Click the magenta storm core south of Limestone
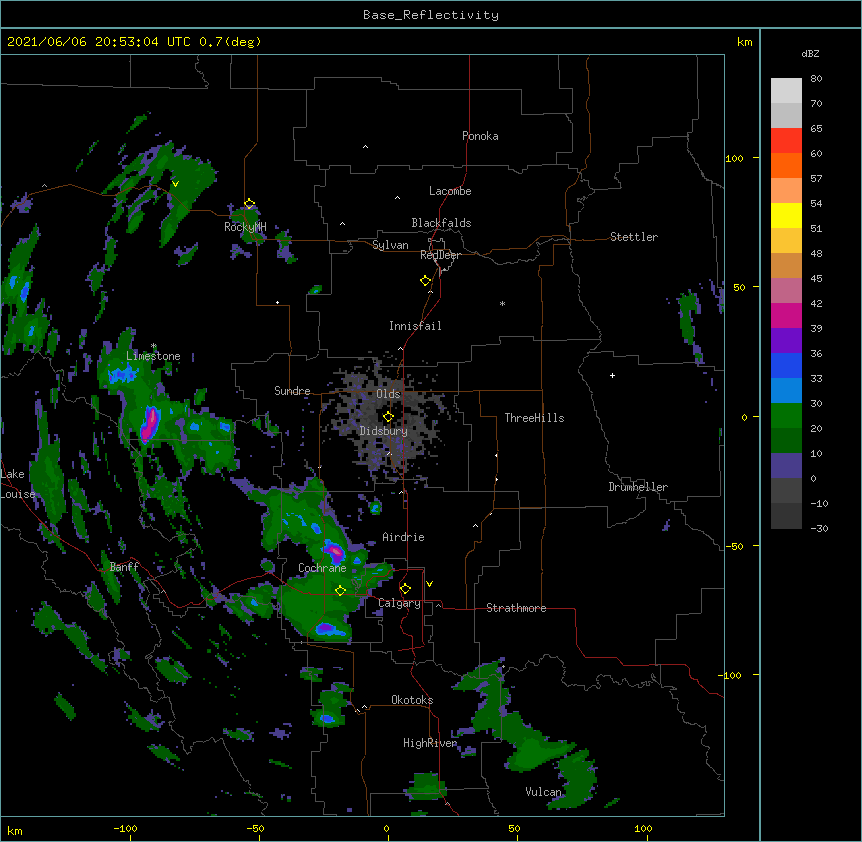 [150, 424]
